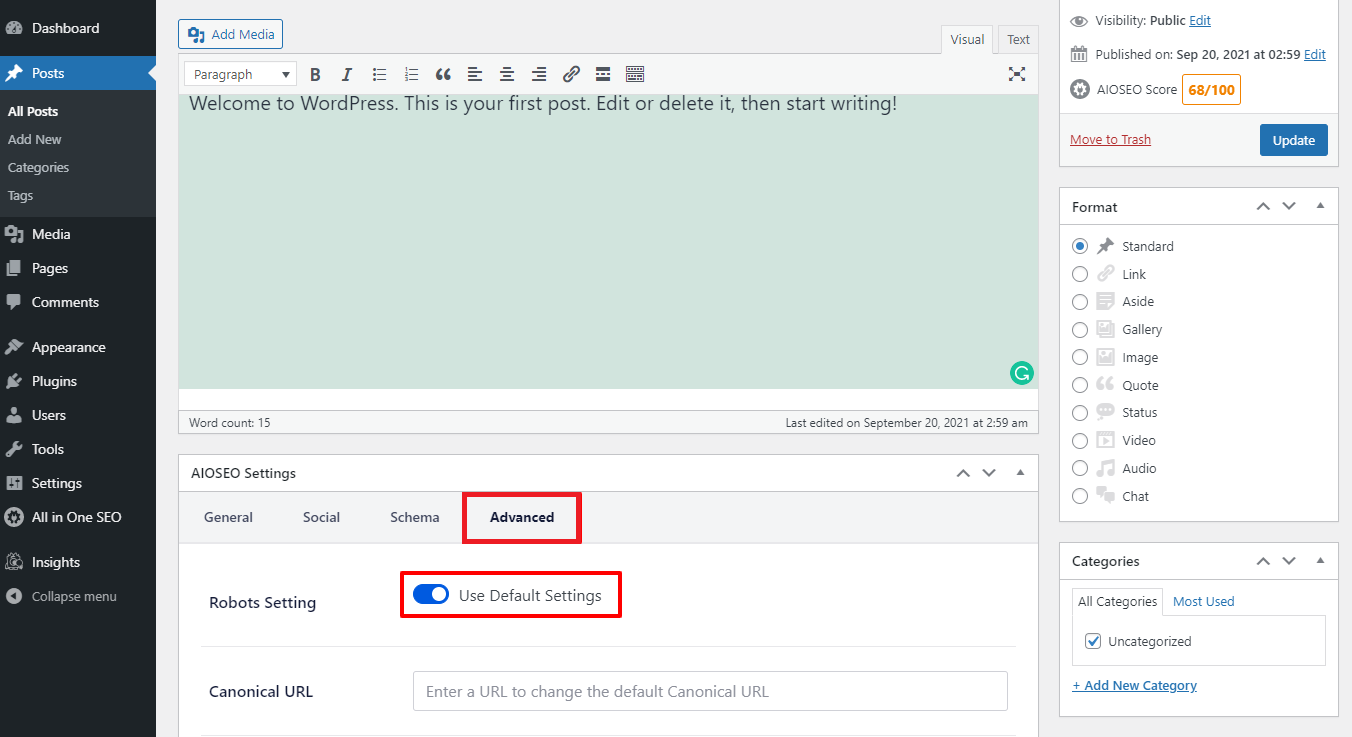This screenshot has height=737, width=1352.
Task: Open Categories under Posts menu
Action: pyautogui.click(x=38, y=167)
